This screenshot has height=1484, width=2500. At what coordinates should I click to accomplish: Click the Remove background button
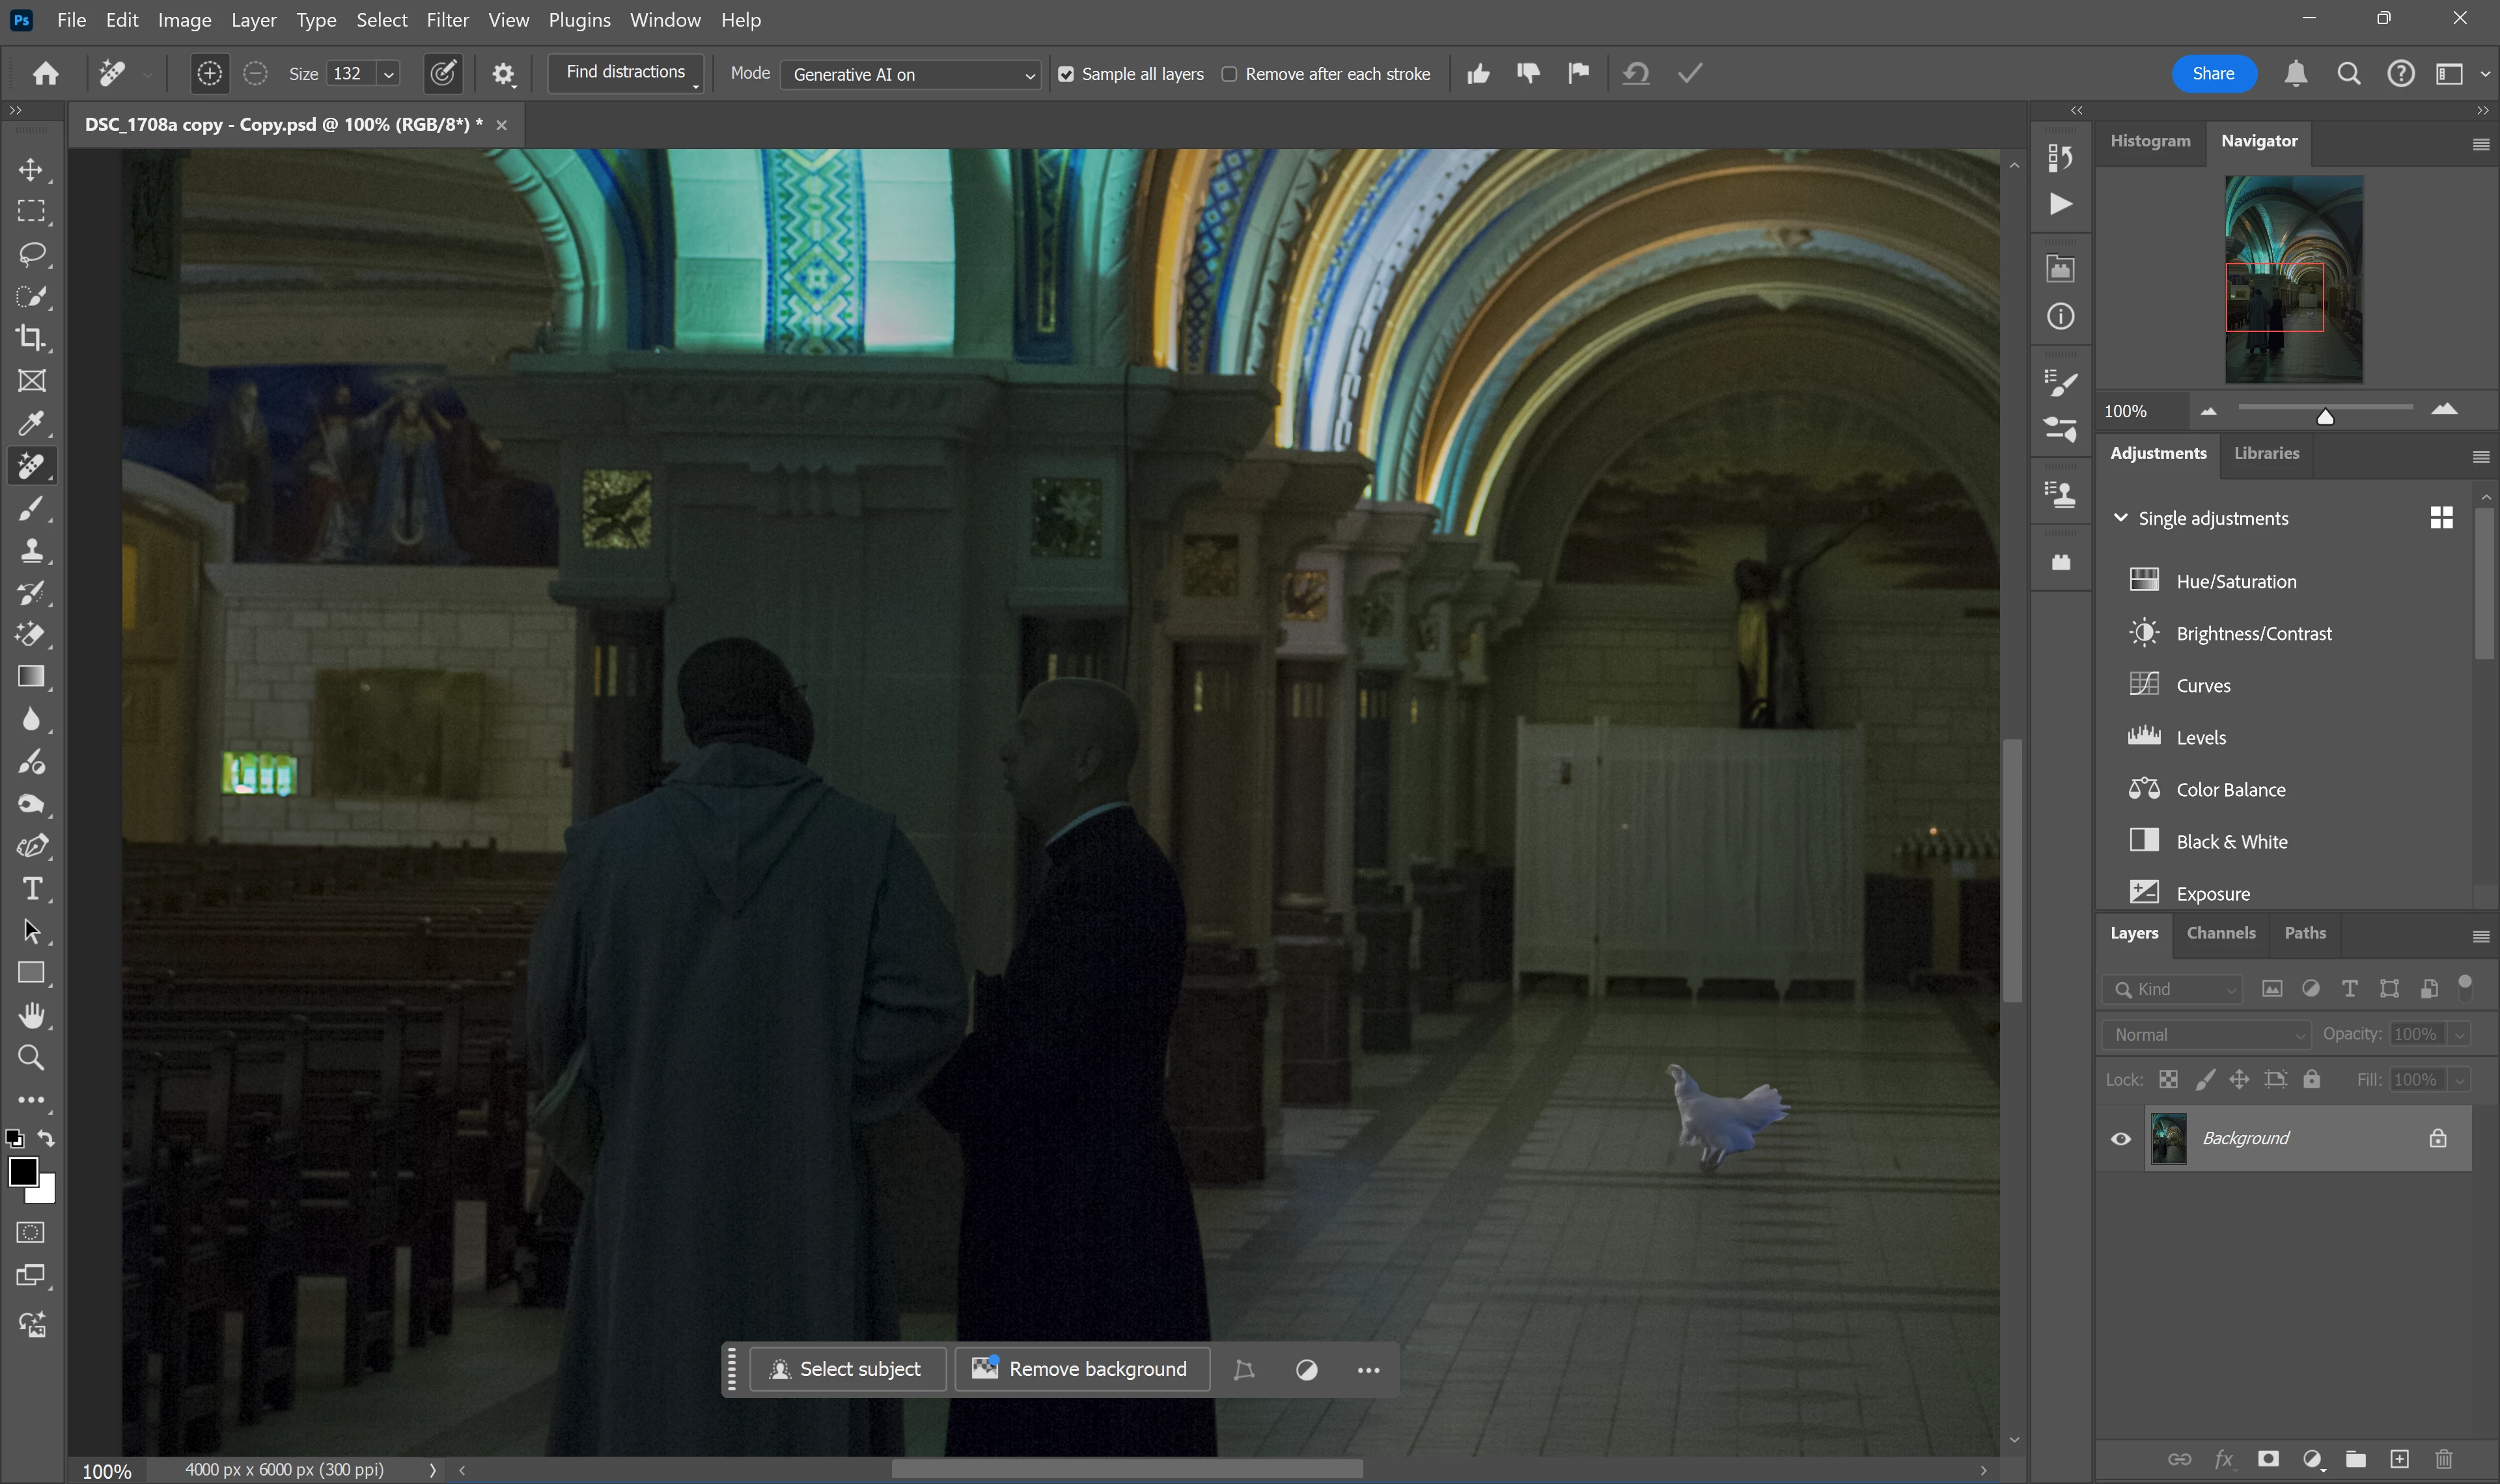1082,1369
